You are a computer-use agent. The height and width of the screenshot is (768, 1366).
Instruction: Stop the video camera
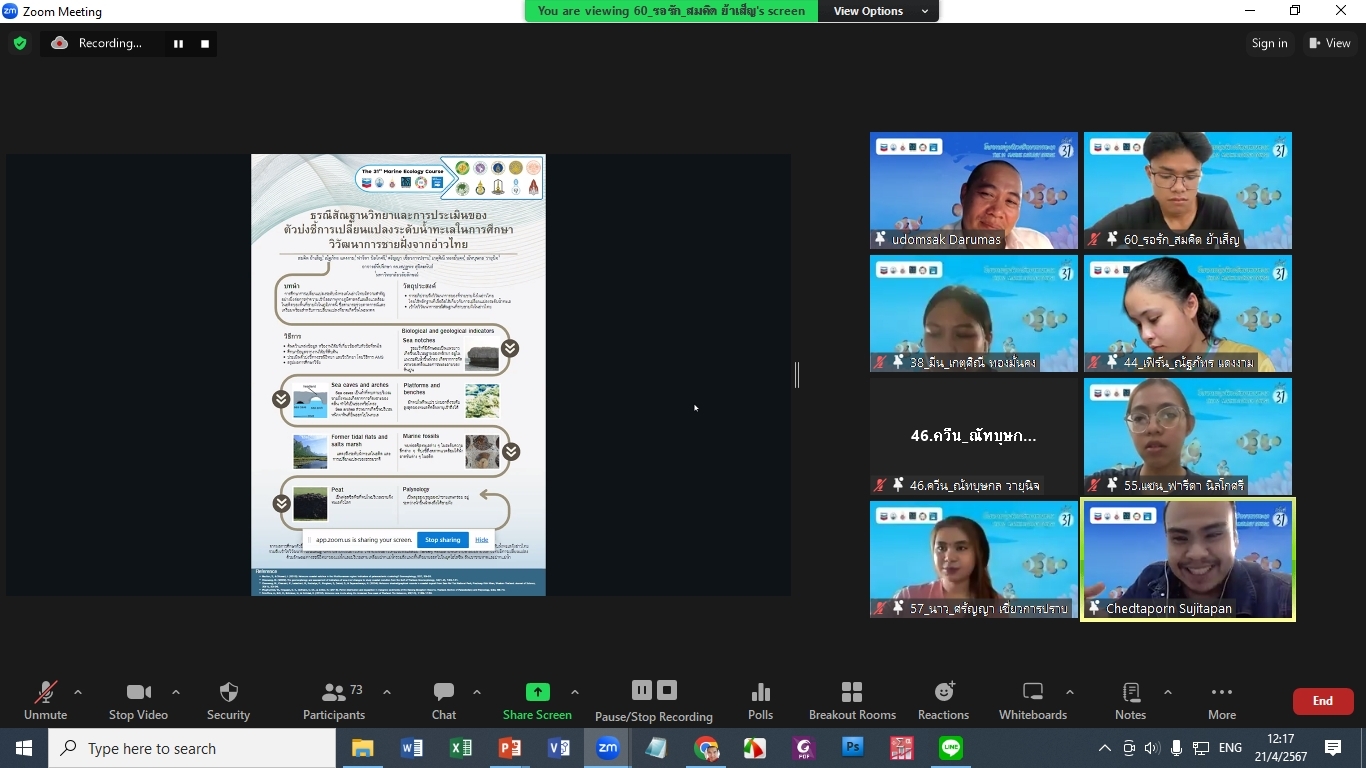(x=138, y=700)
